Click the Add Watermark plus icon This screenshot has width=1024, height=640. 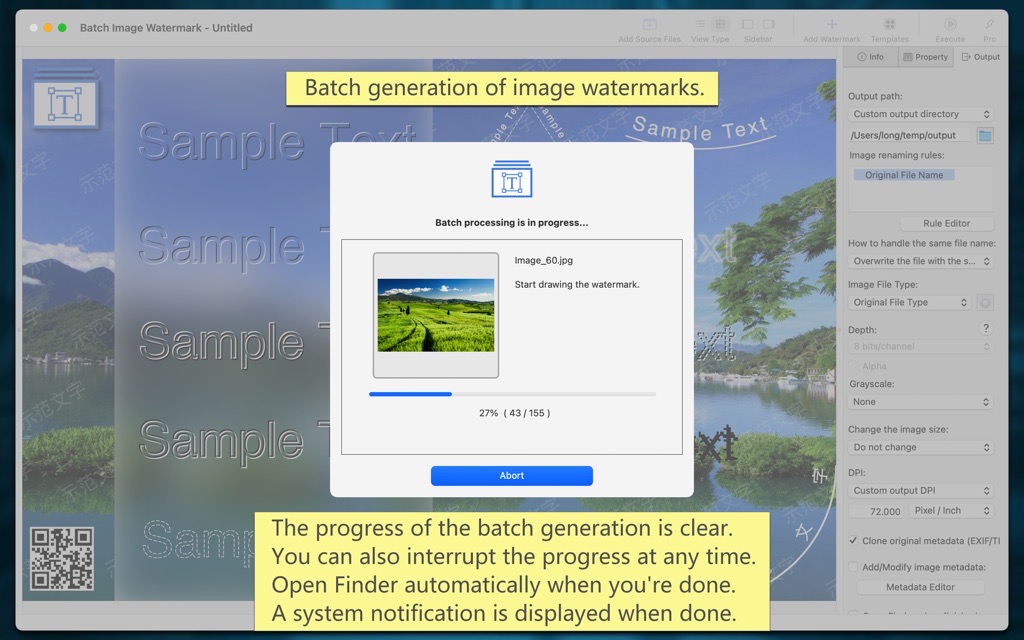[831, 24]
